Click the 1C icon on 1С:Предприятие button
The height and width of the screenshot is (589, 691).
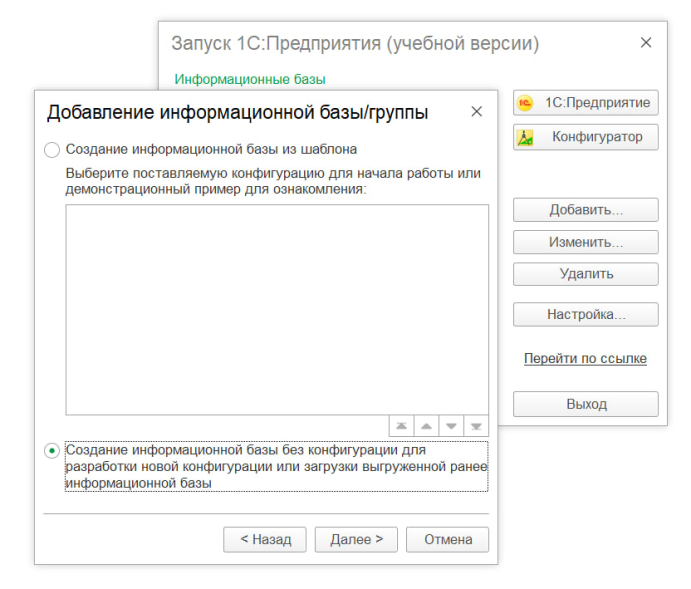coord(525,103)
